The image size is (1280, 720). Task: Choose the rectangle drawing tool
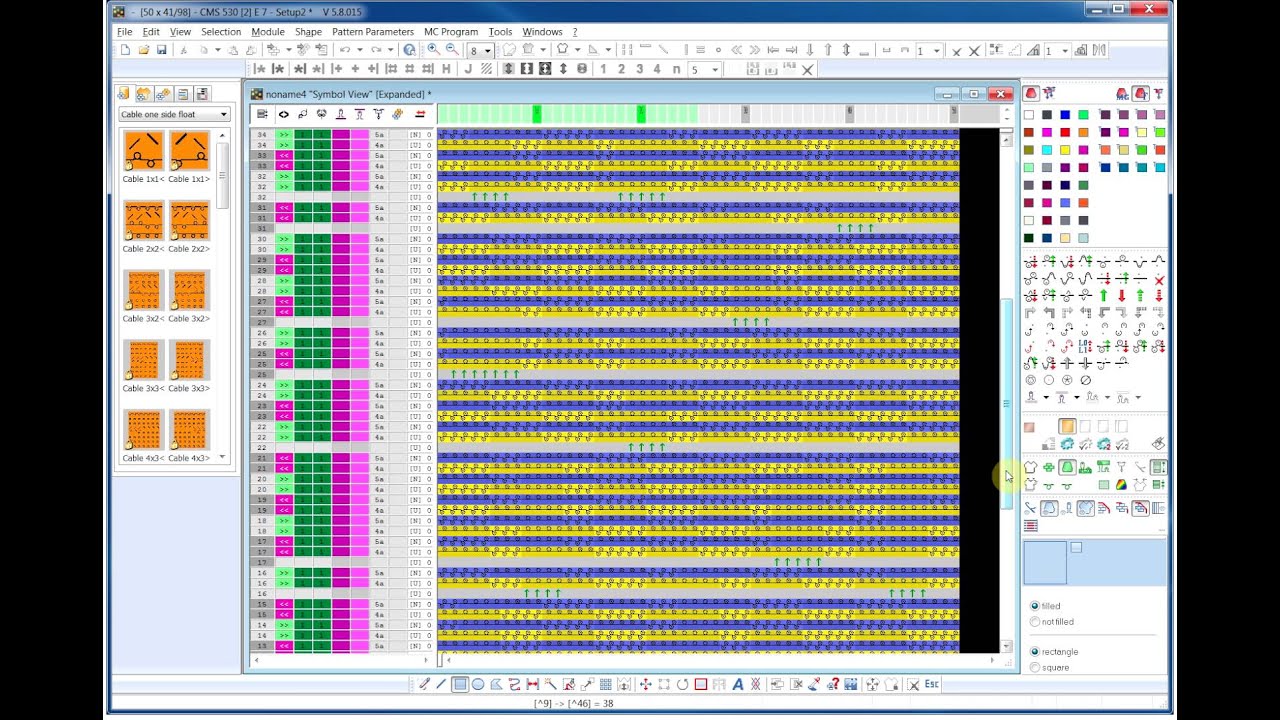(459, 685)
